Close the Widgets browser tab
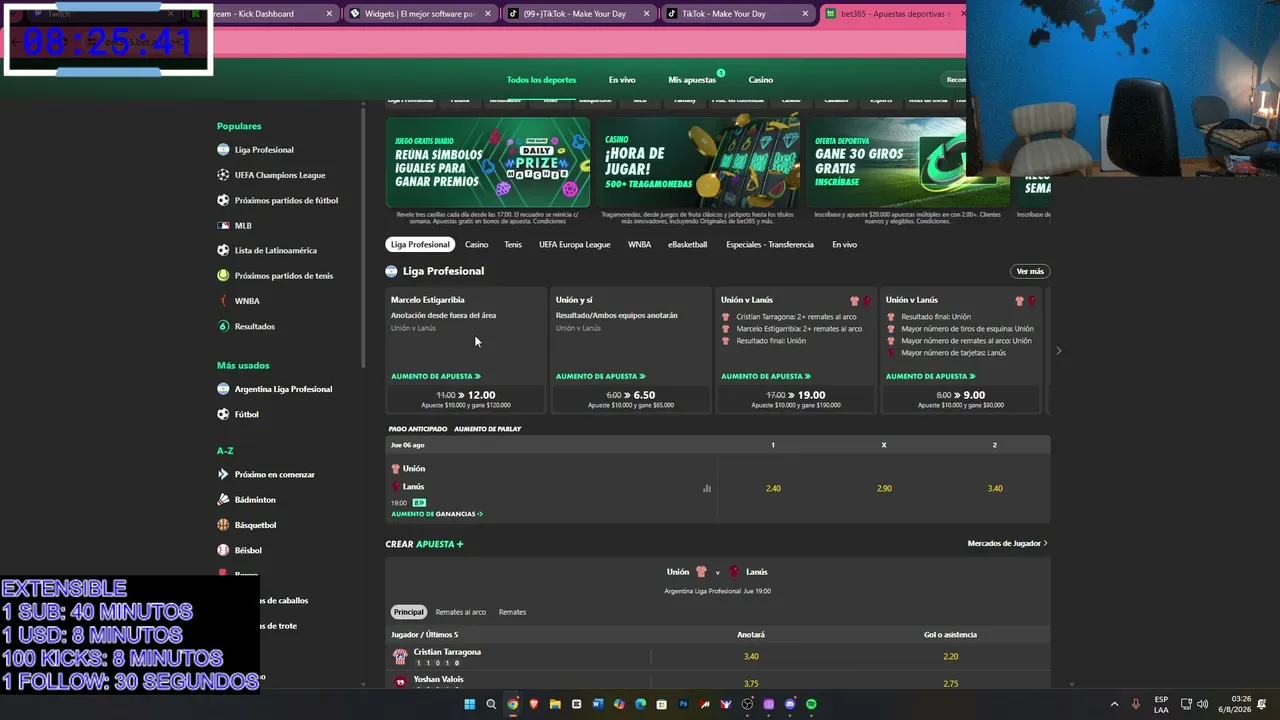1280x720 pixels. 487,14
